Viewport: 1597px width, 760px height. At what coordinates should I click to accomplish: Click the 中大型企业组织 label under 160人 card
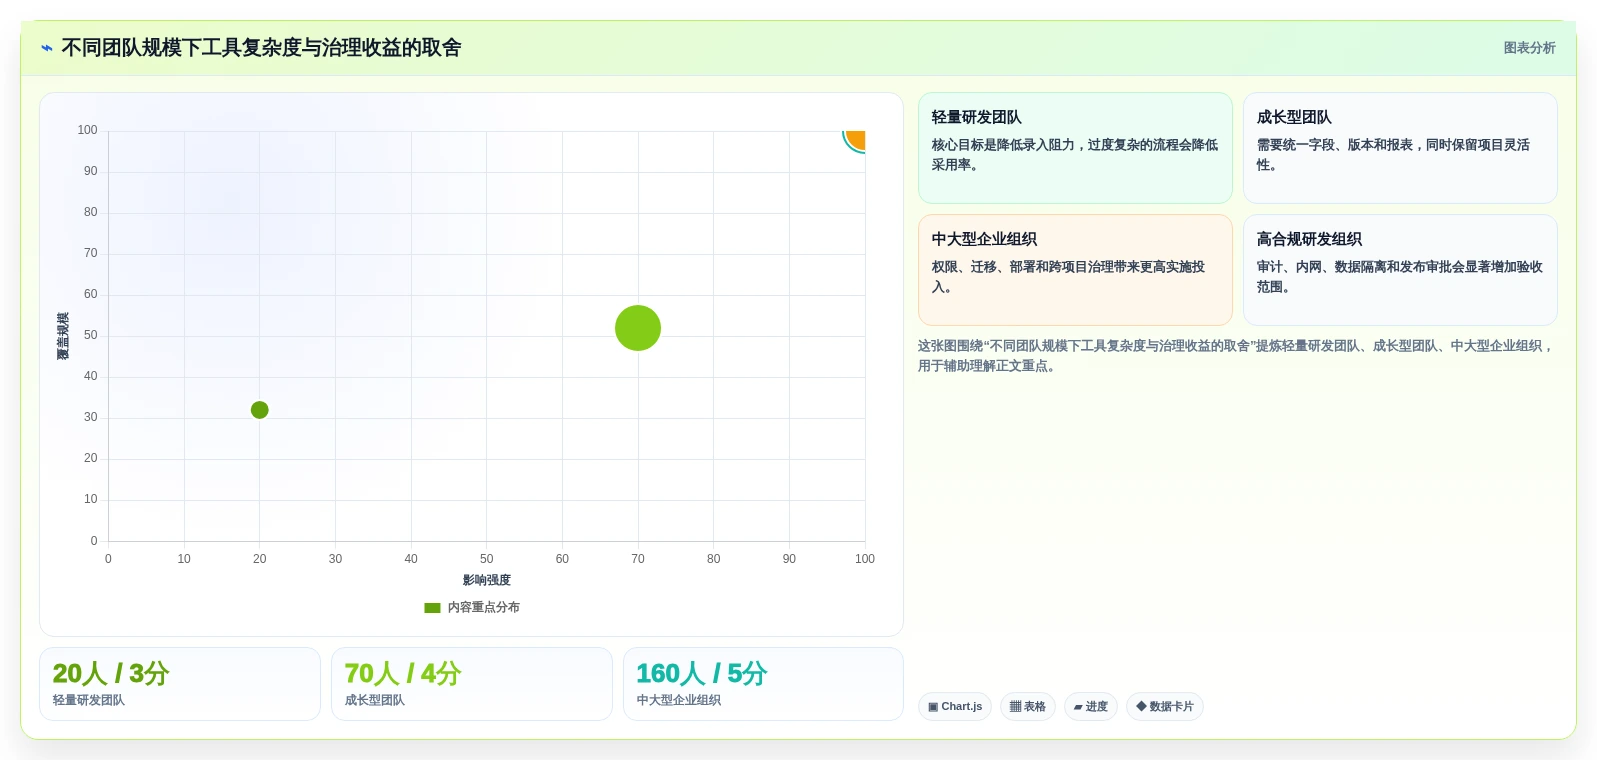click(x=679, y=700)
